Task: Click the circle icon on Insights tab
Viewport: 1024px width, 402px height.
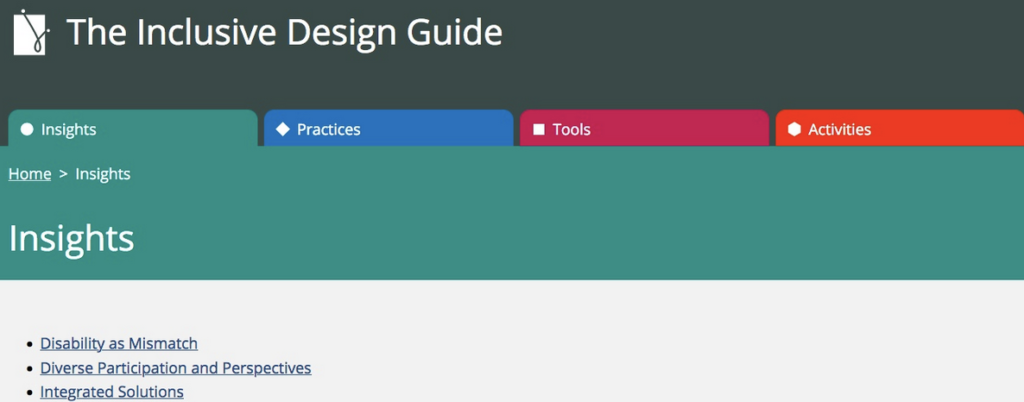Action: coord(27,129)
